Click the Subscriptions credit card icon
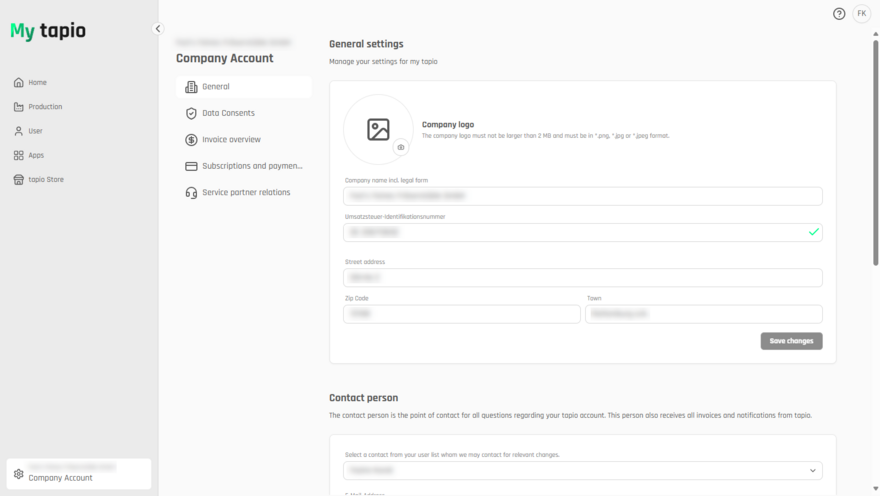This screenshot has height=496, width=880. 191,166
